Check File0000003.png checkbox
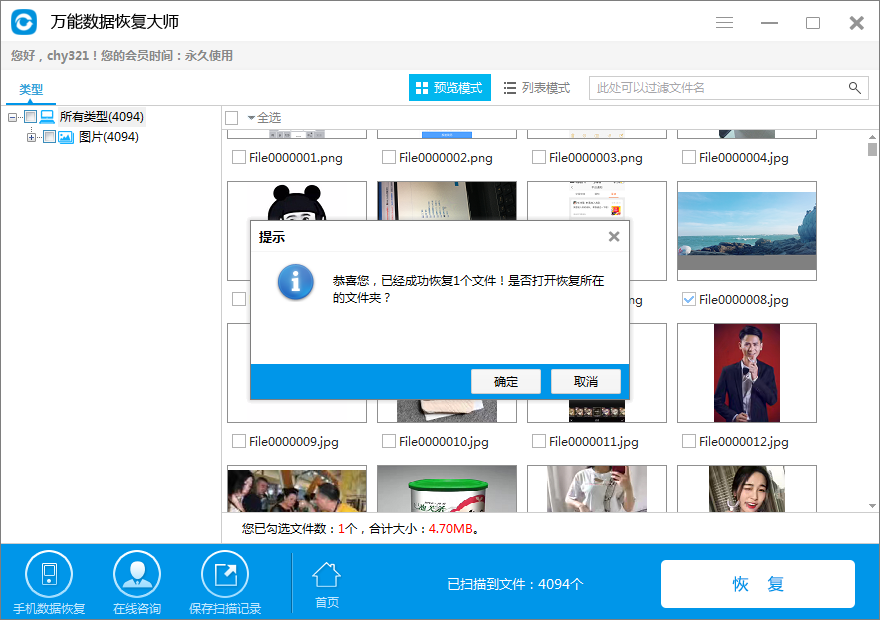 coord(539,157)
